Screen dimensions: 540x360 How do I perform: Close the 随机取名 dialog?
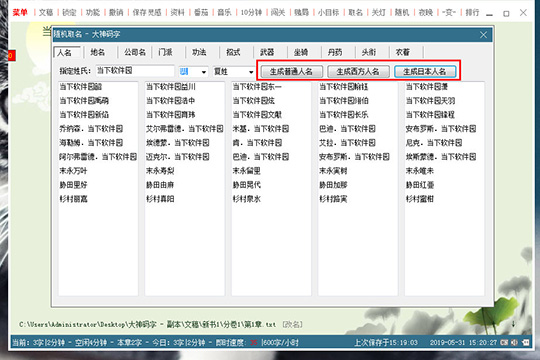click(483, 34)
